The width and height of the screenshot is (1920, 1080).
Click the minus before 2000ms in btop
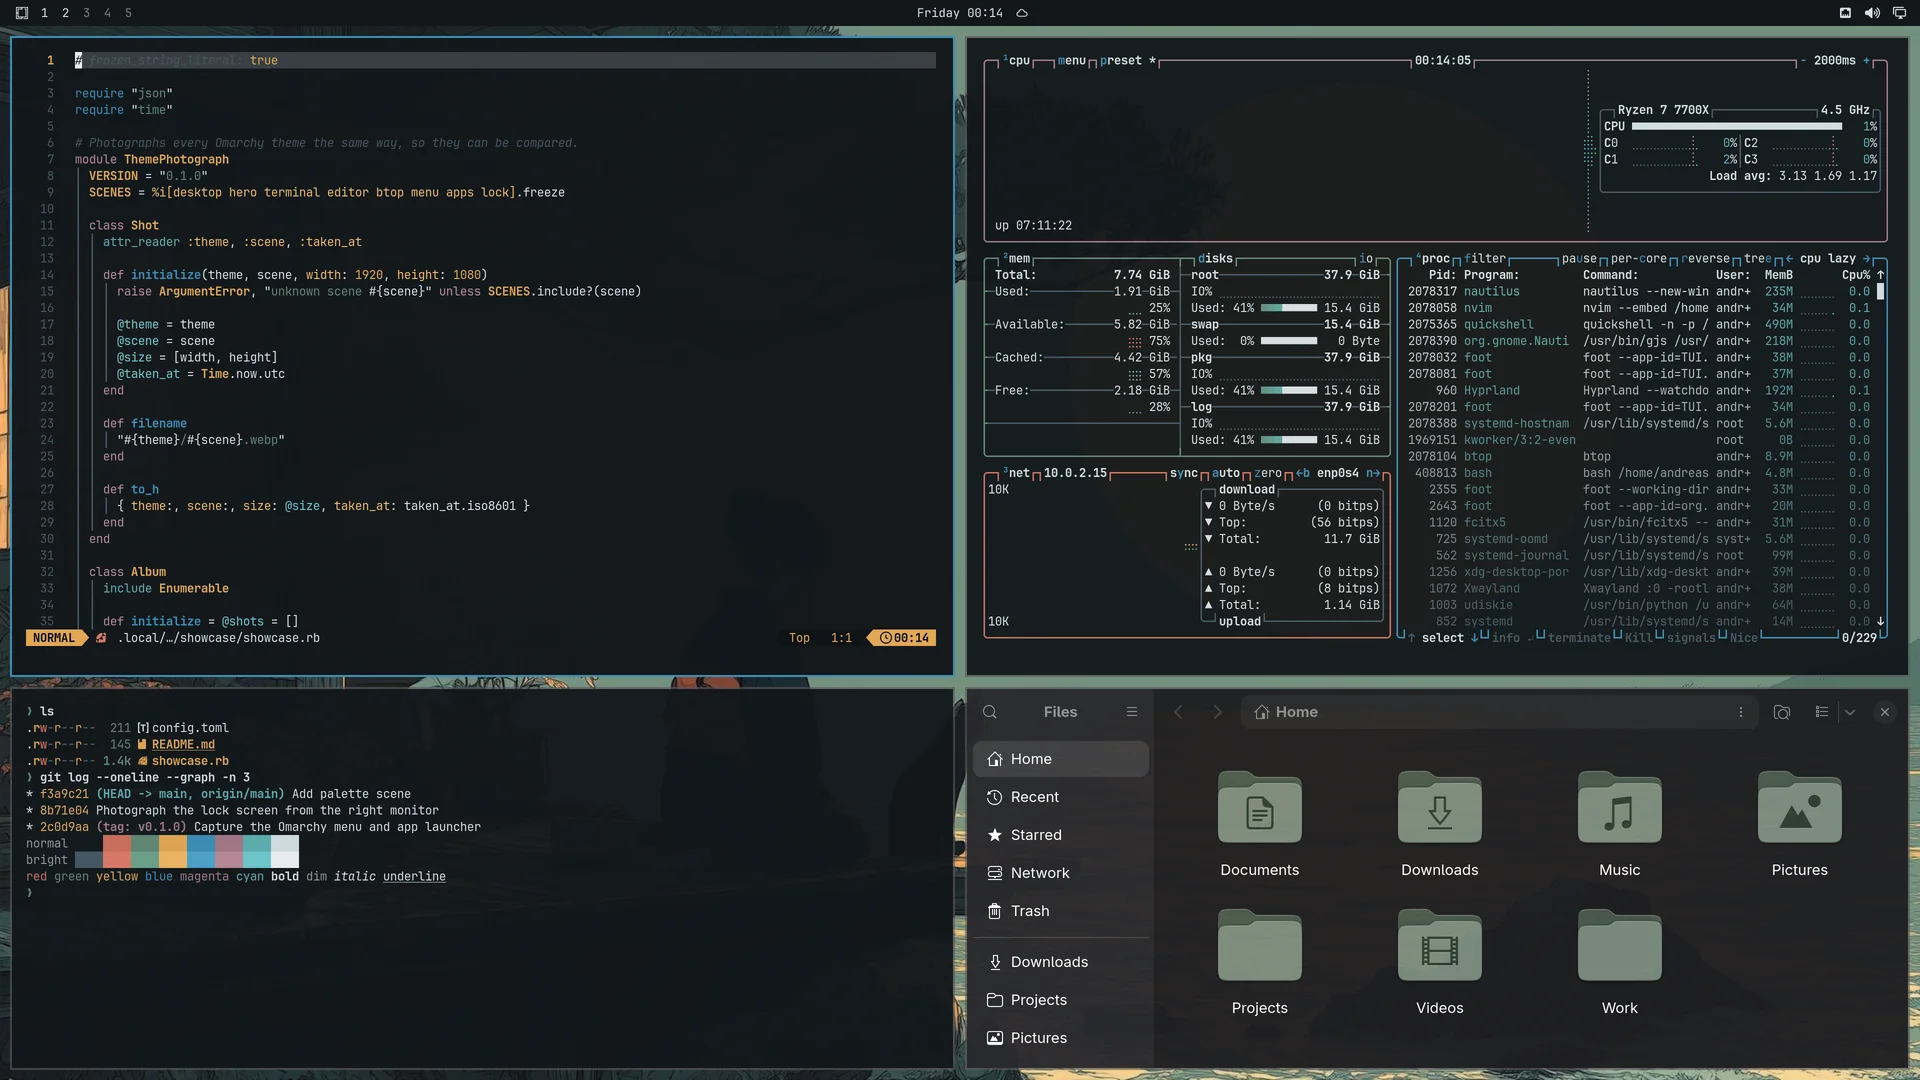[1803, 61]
